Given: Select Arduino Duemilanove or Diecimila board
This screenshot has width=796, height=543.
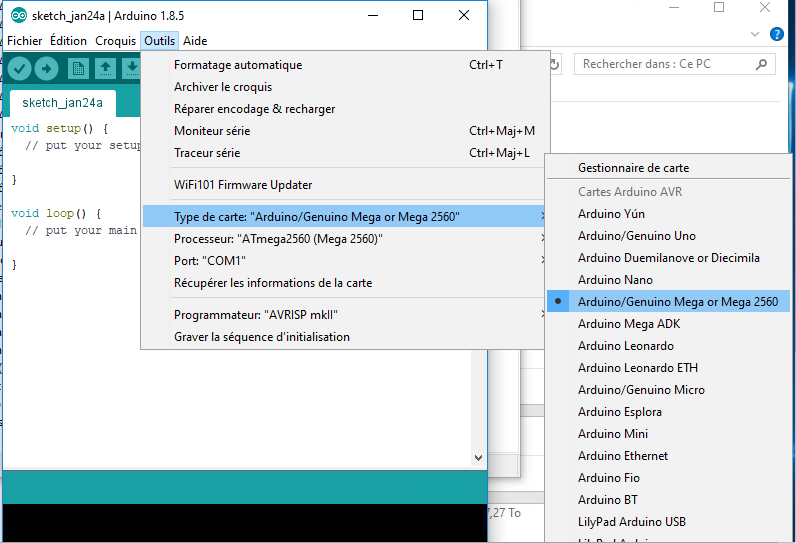Looking at the screenshot, I should [x=668, y=258].
